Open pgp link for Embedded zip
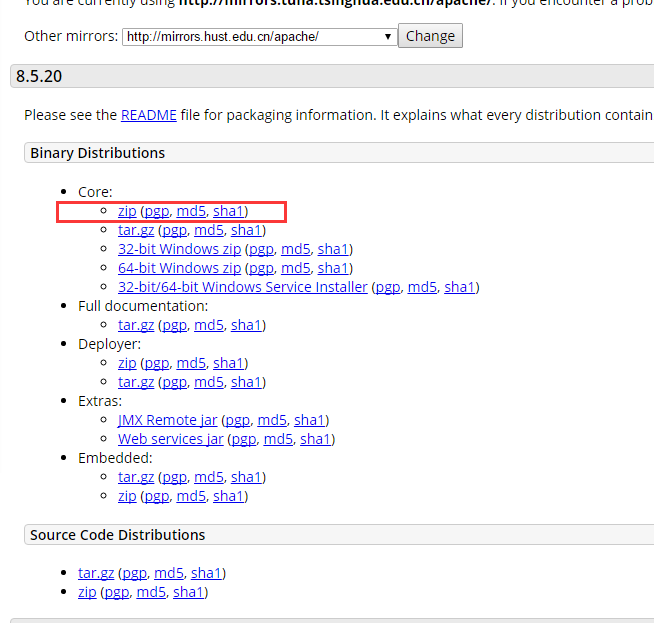 157,496
